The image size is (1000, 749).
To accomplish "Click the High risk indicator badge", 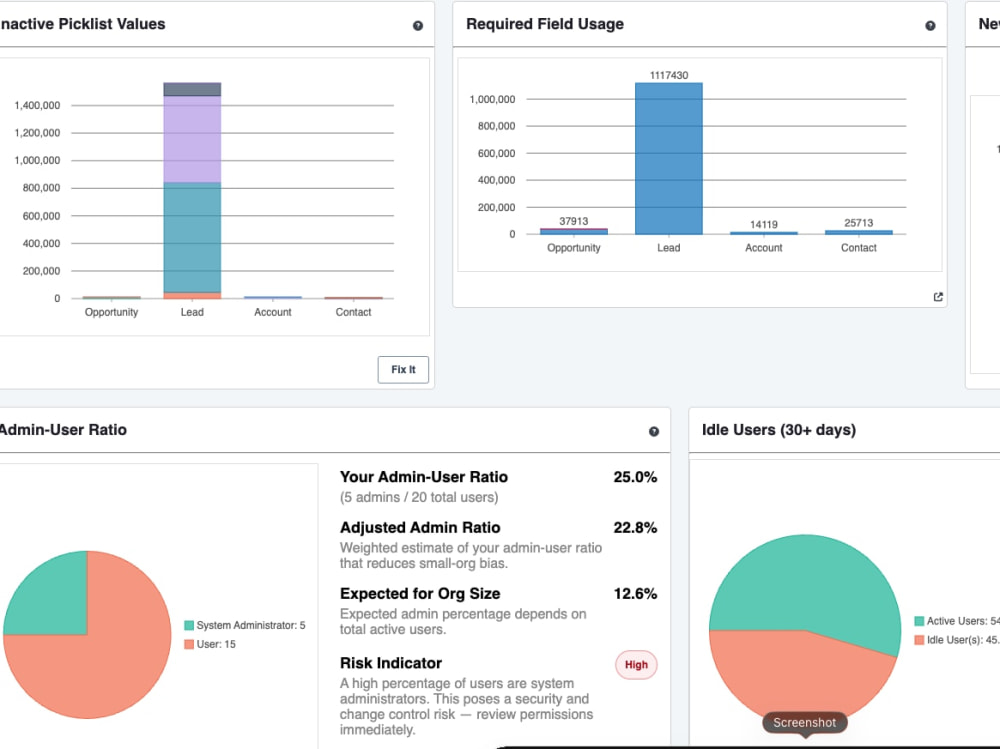I will pyautogui.click(x=636, y=665).
